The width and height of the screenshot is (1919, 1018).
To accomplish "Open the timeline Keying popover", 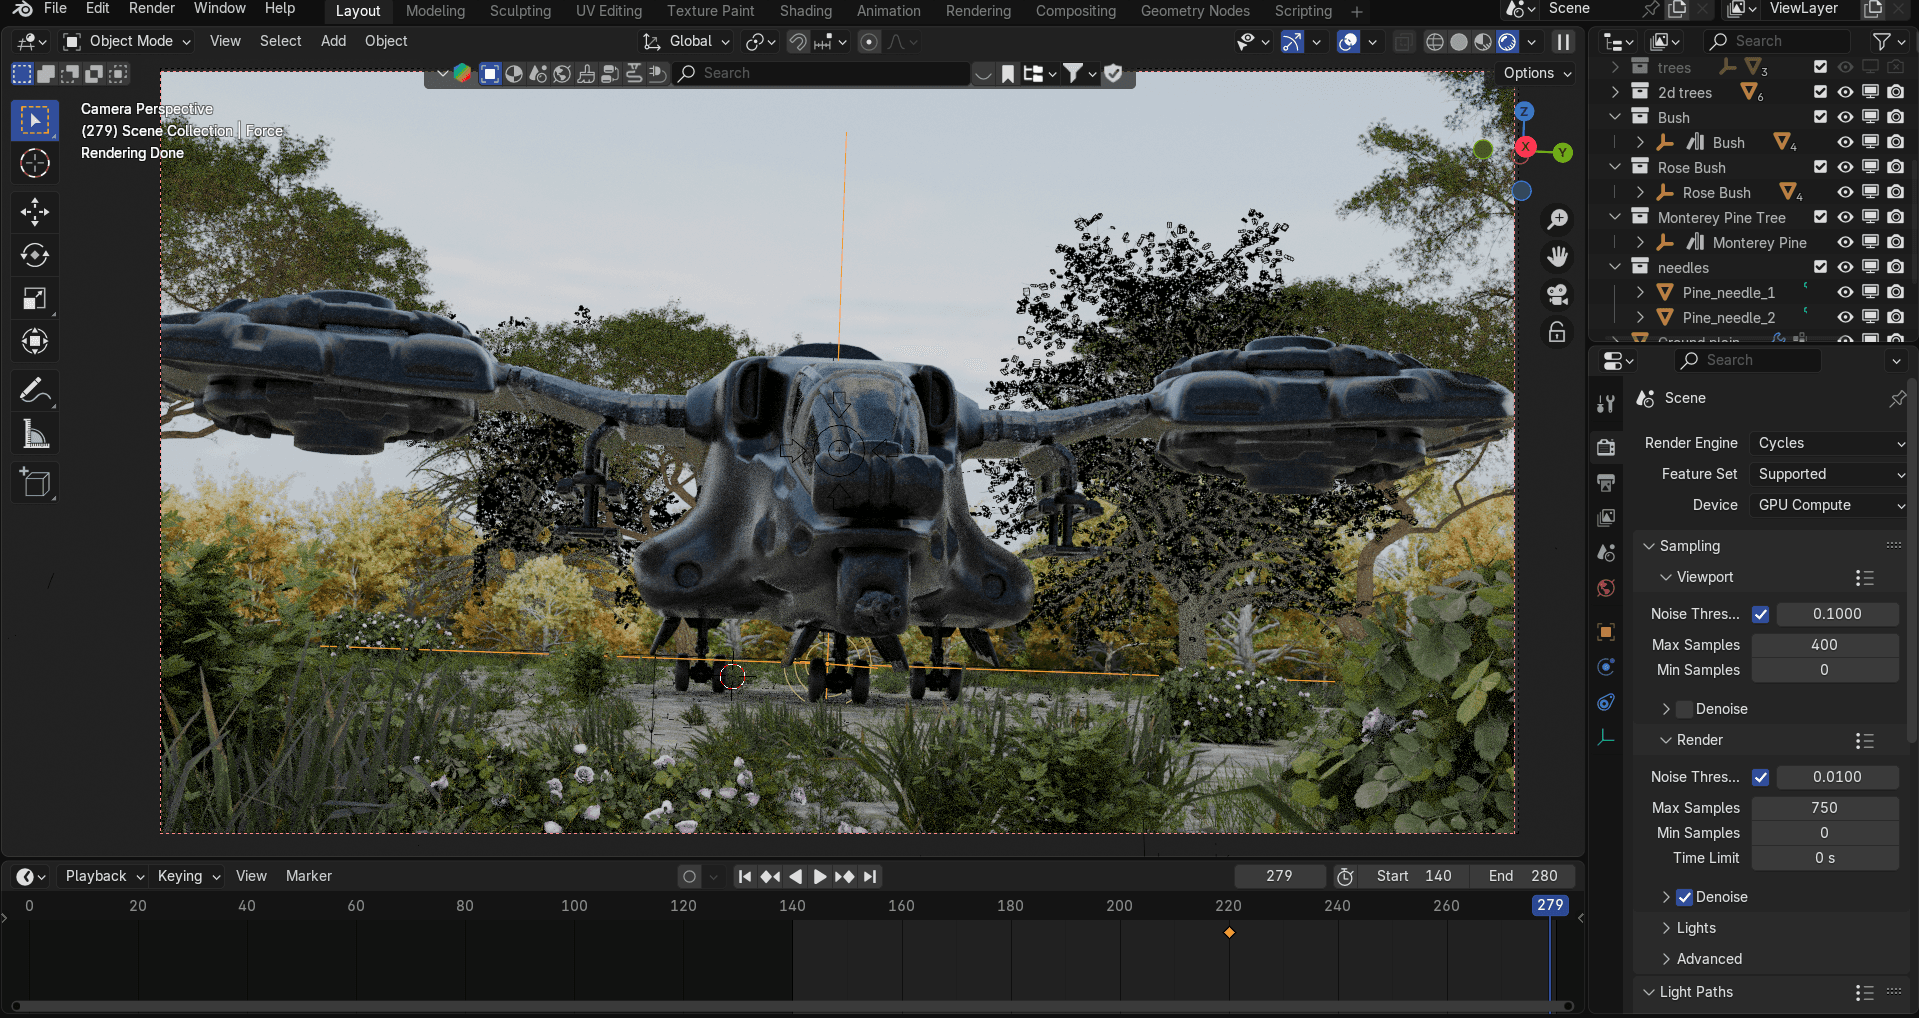I will point(188,876).
